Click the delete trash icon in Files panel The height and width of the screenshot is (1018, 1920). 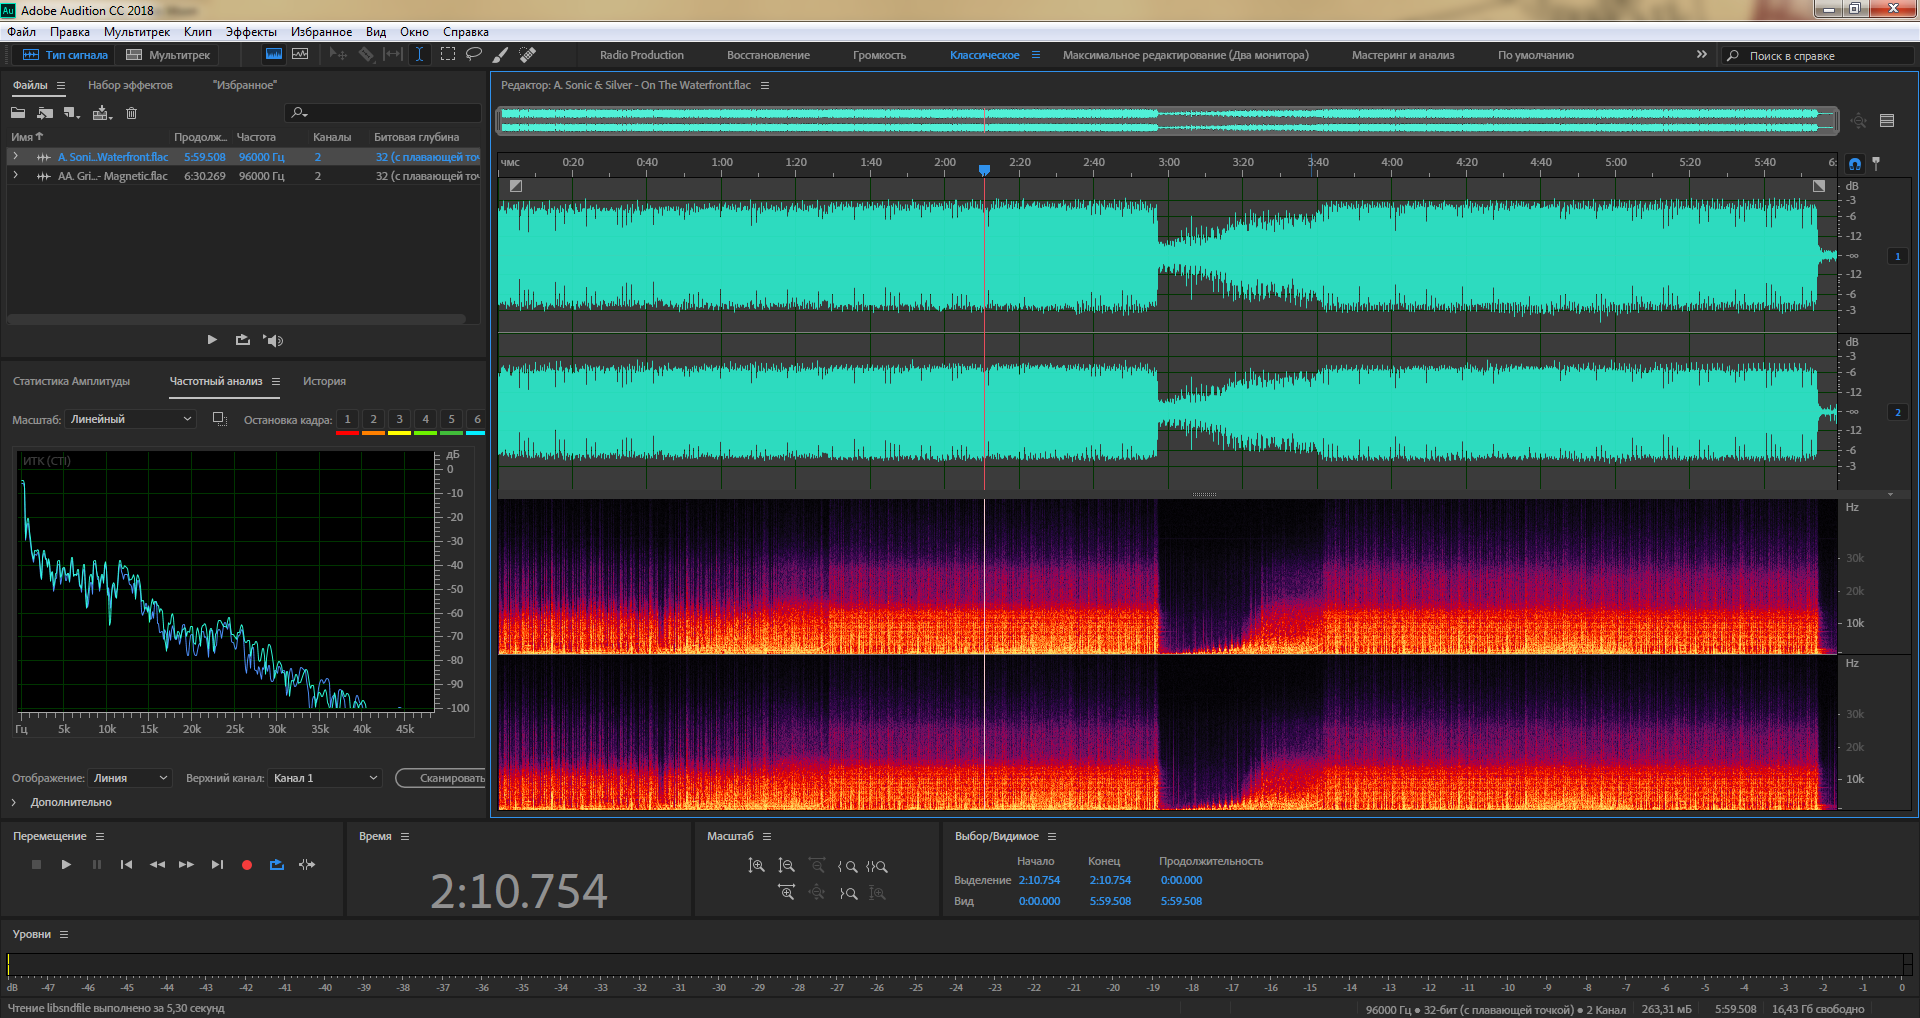(131, 113)
